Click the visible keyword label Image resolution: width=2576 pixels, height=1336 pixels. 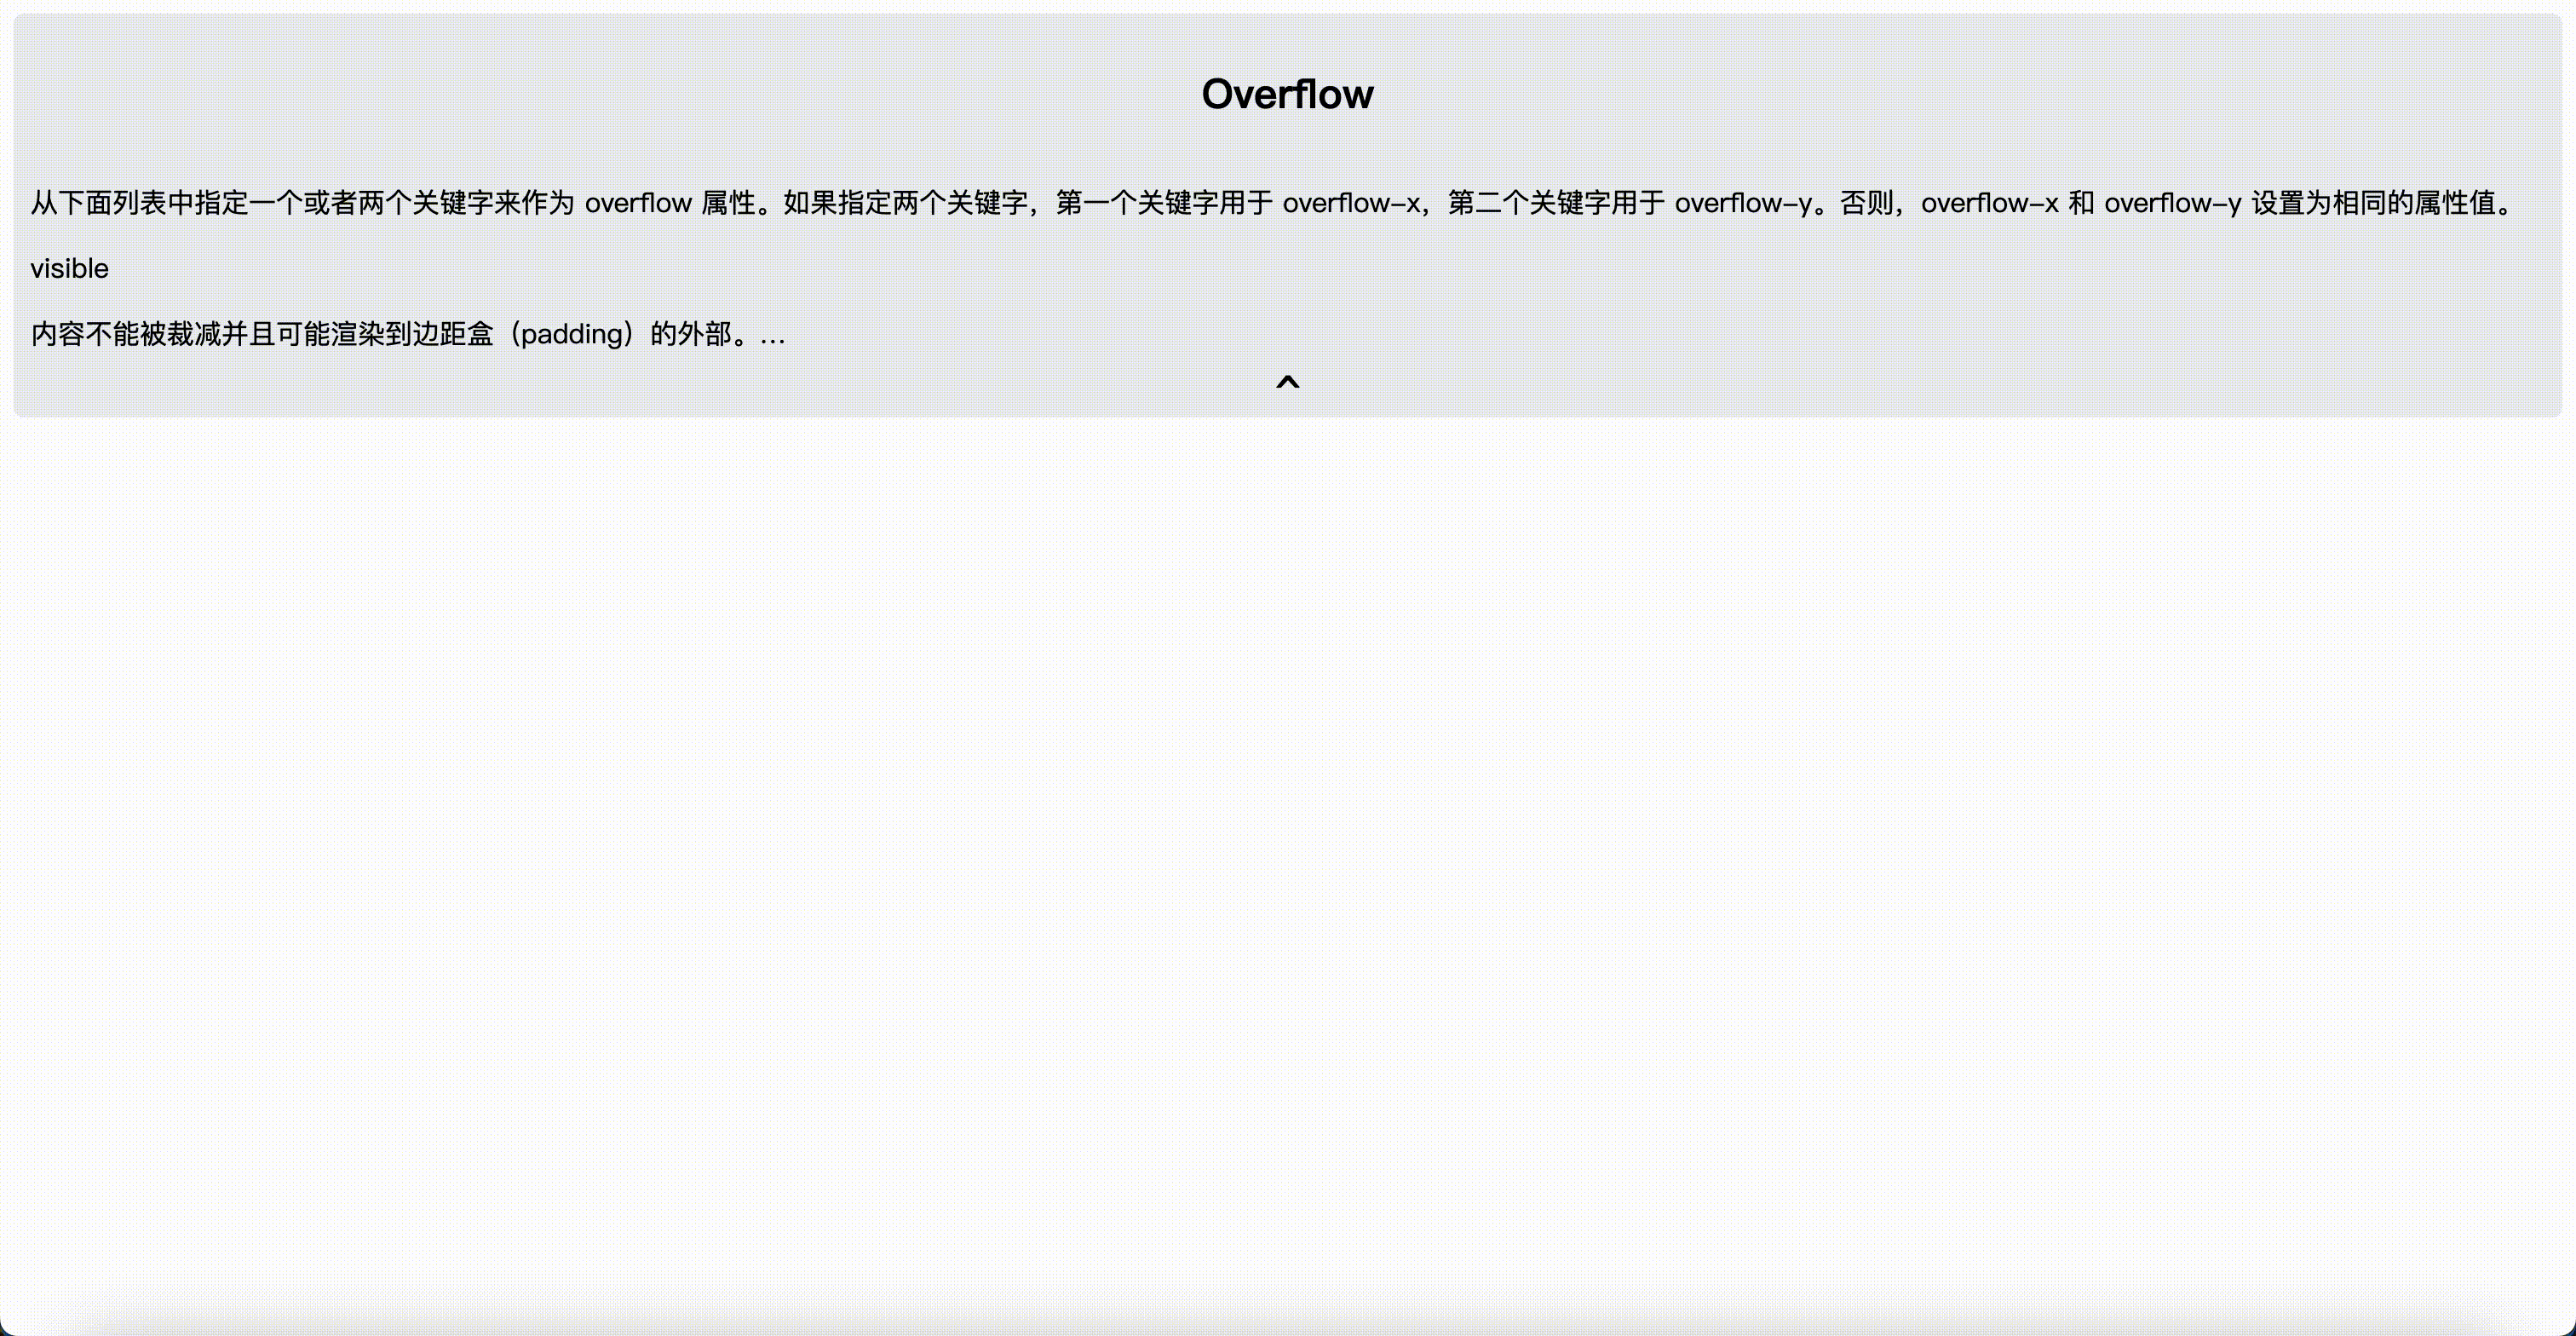pyautogui.click(x=68, y=267)
